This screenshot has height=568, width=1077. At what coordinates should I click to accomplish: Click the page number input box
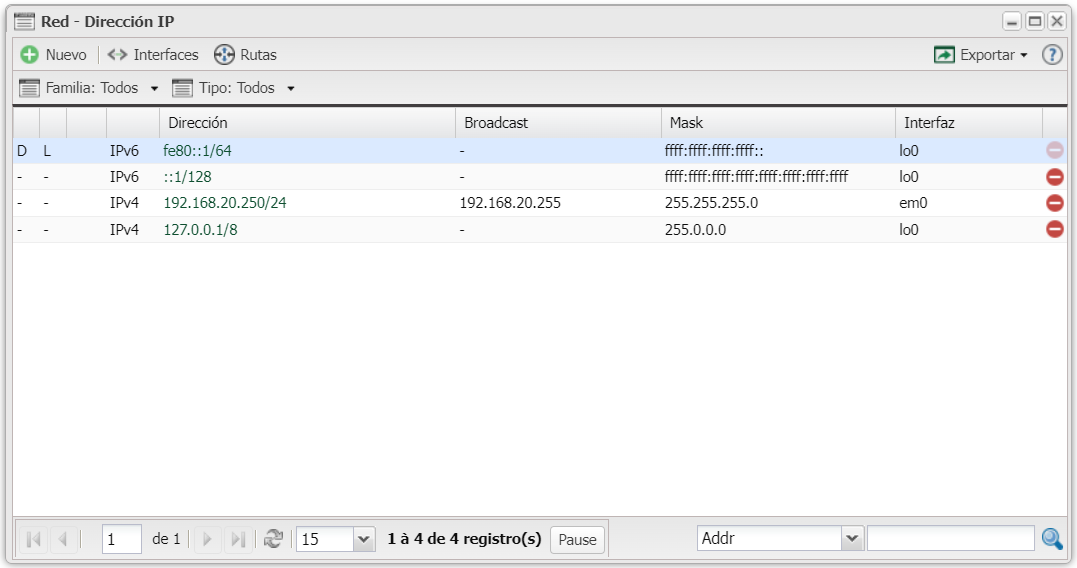coord(121,539)
